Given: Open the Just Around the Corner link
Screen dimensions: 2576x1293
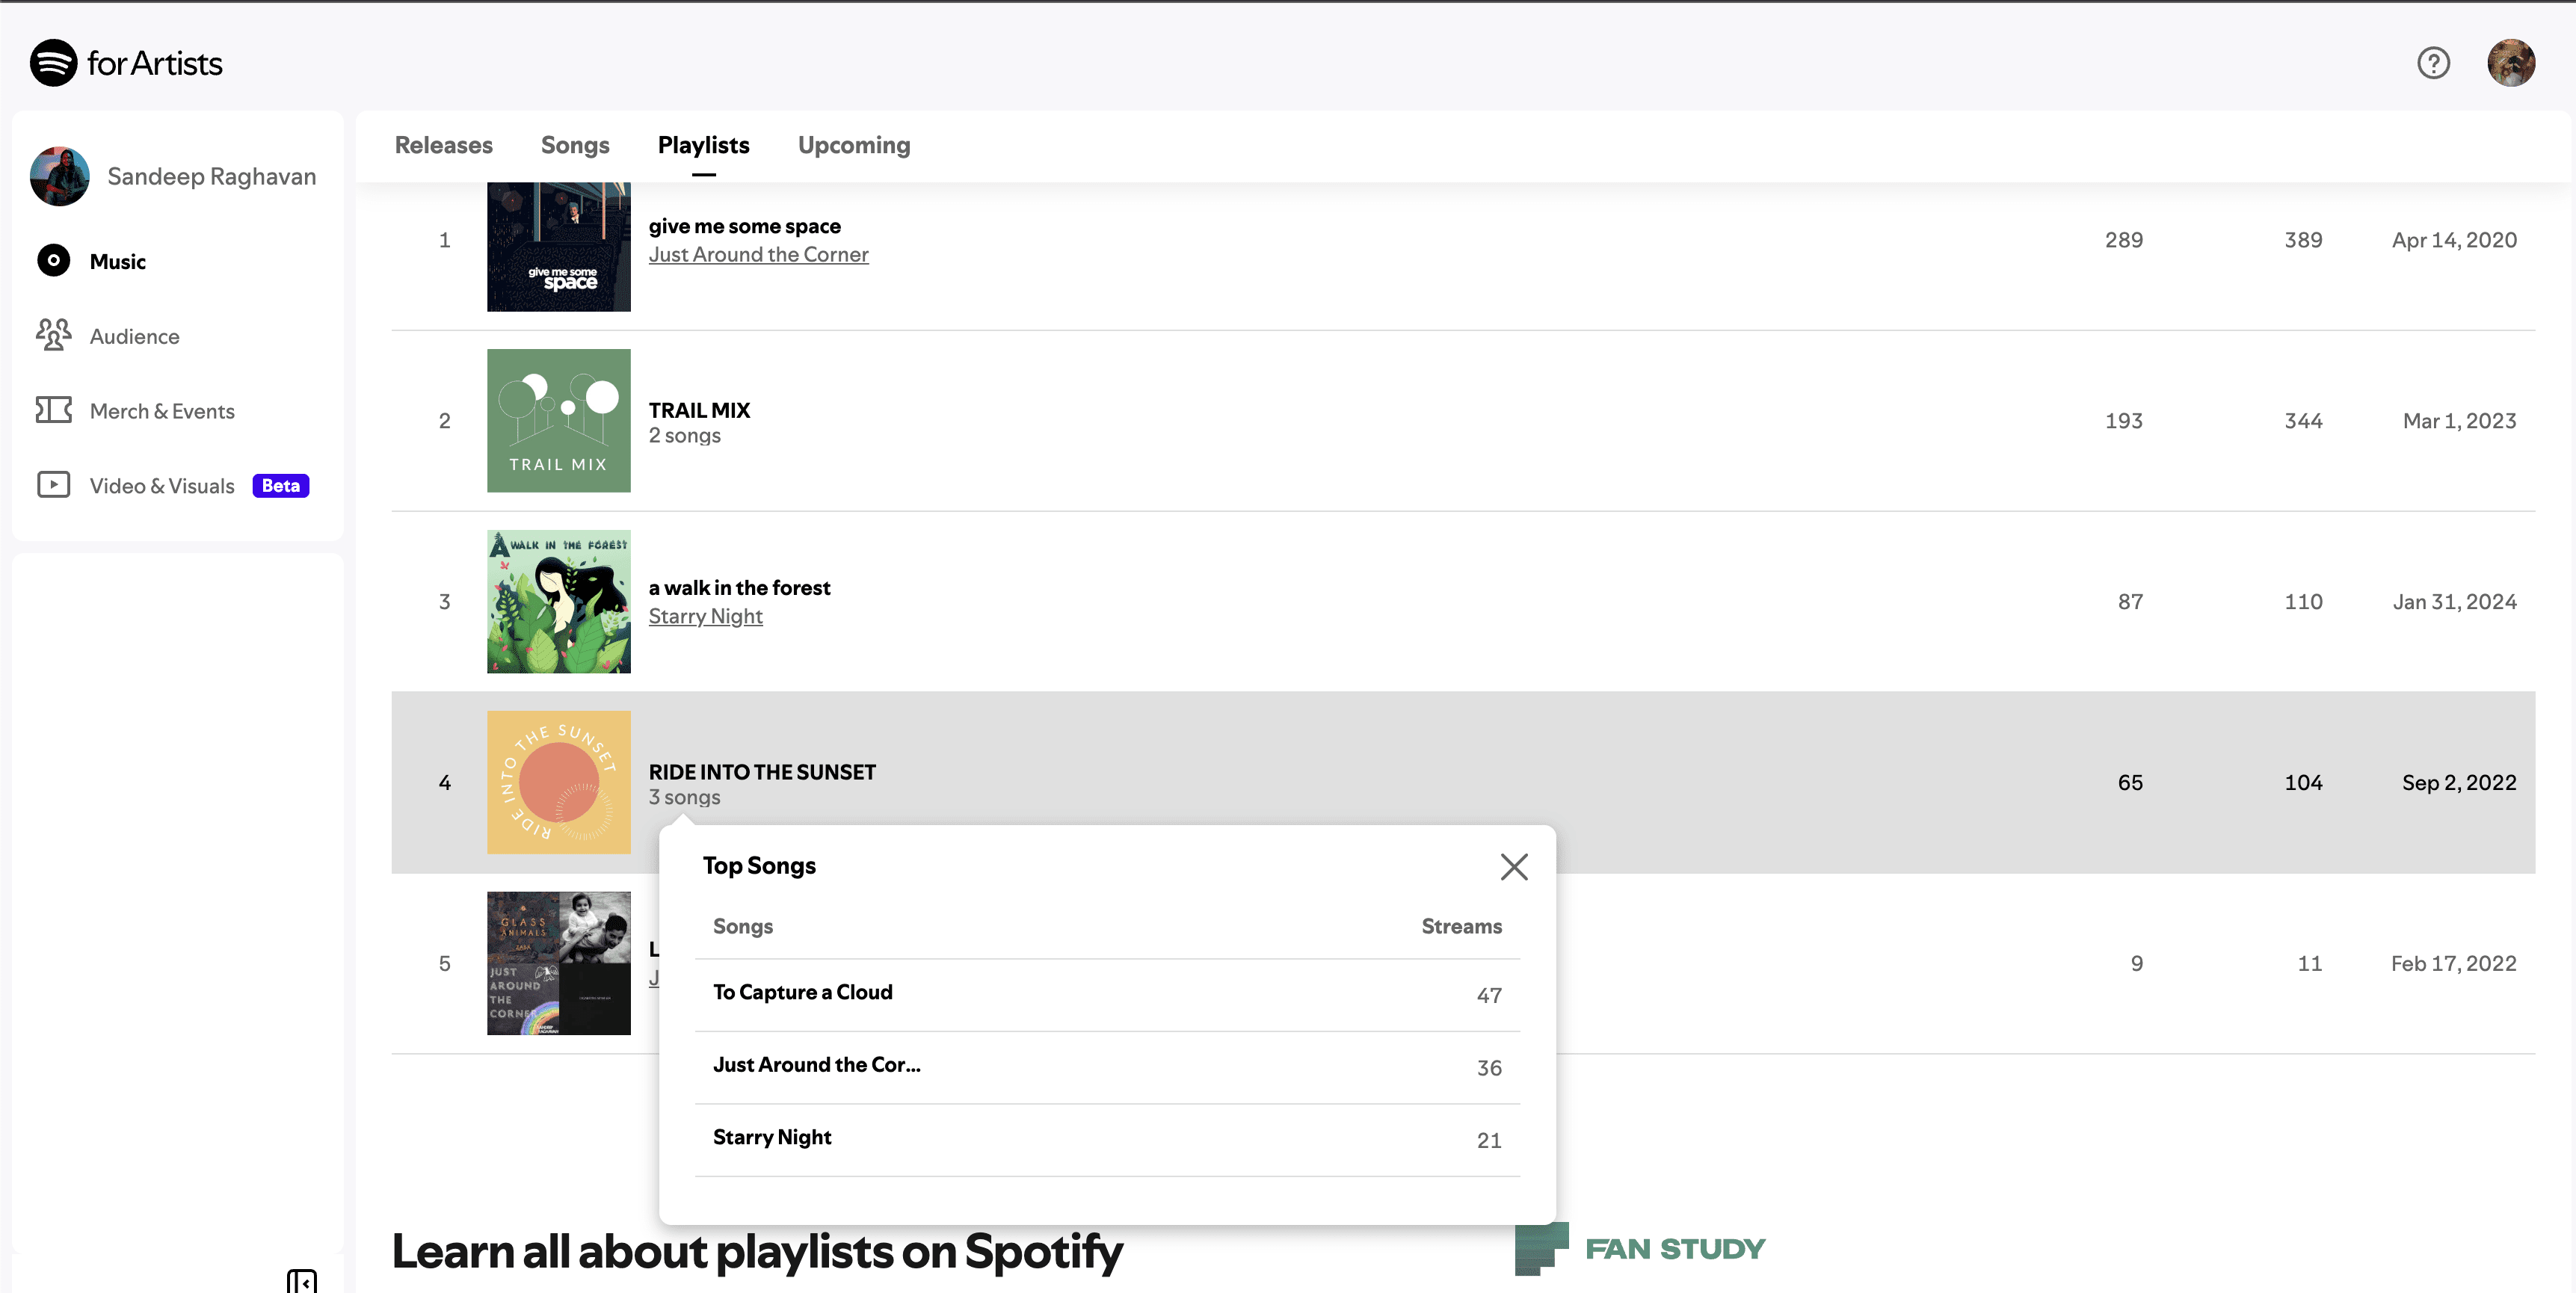Looking at the screenshot, I should [758, 255].
